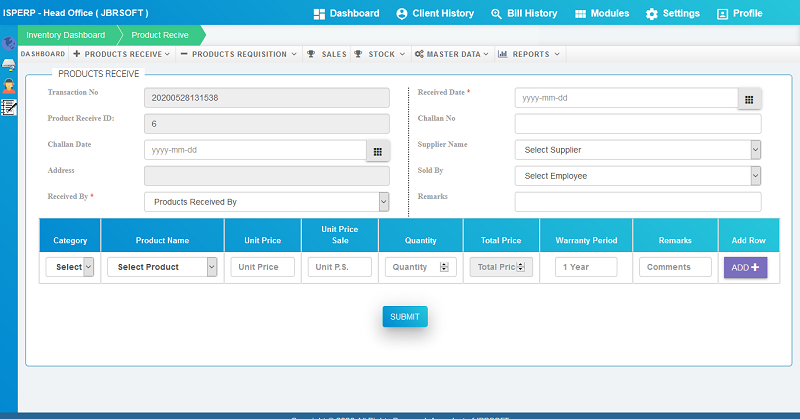Switch to Inventory Dashboard breadcrumb tab
Viewport: 800px width, 419px height.
point(65,35)
